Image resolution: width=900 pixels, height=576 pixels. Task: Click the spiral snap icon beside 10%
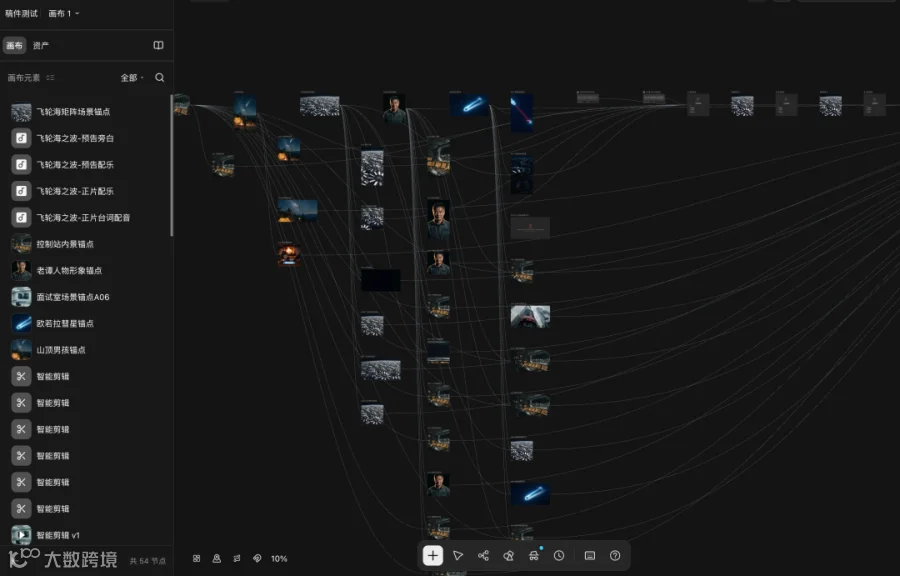pos(257,558)
